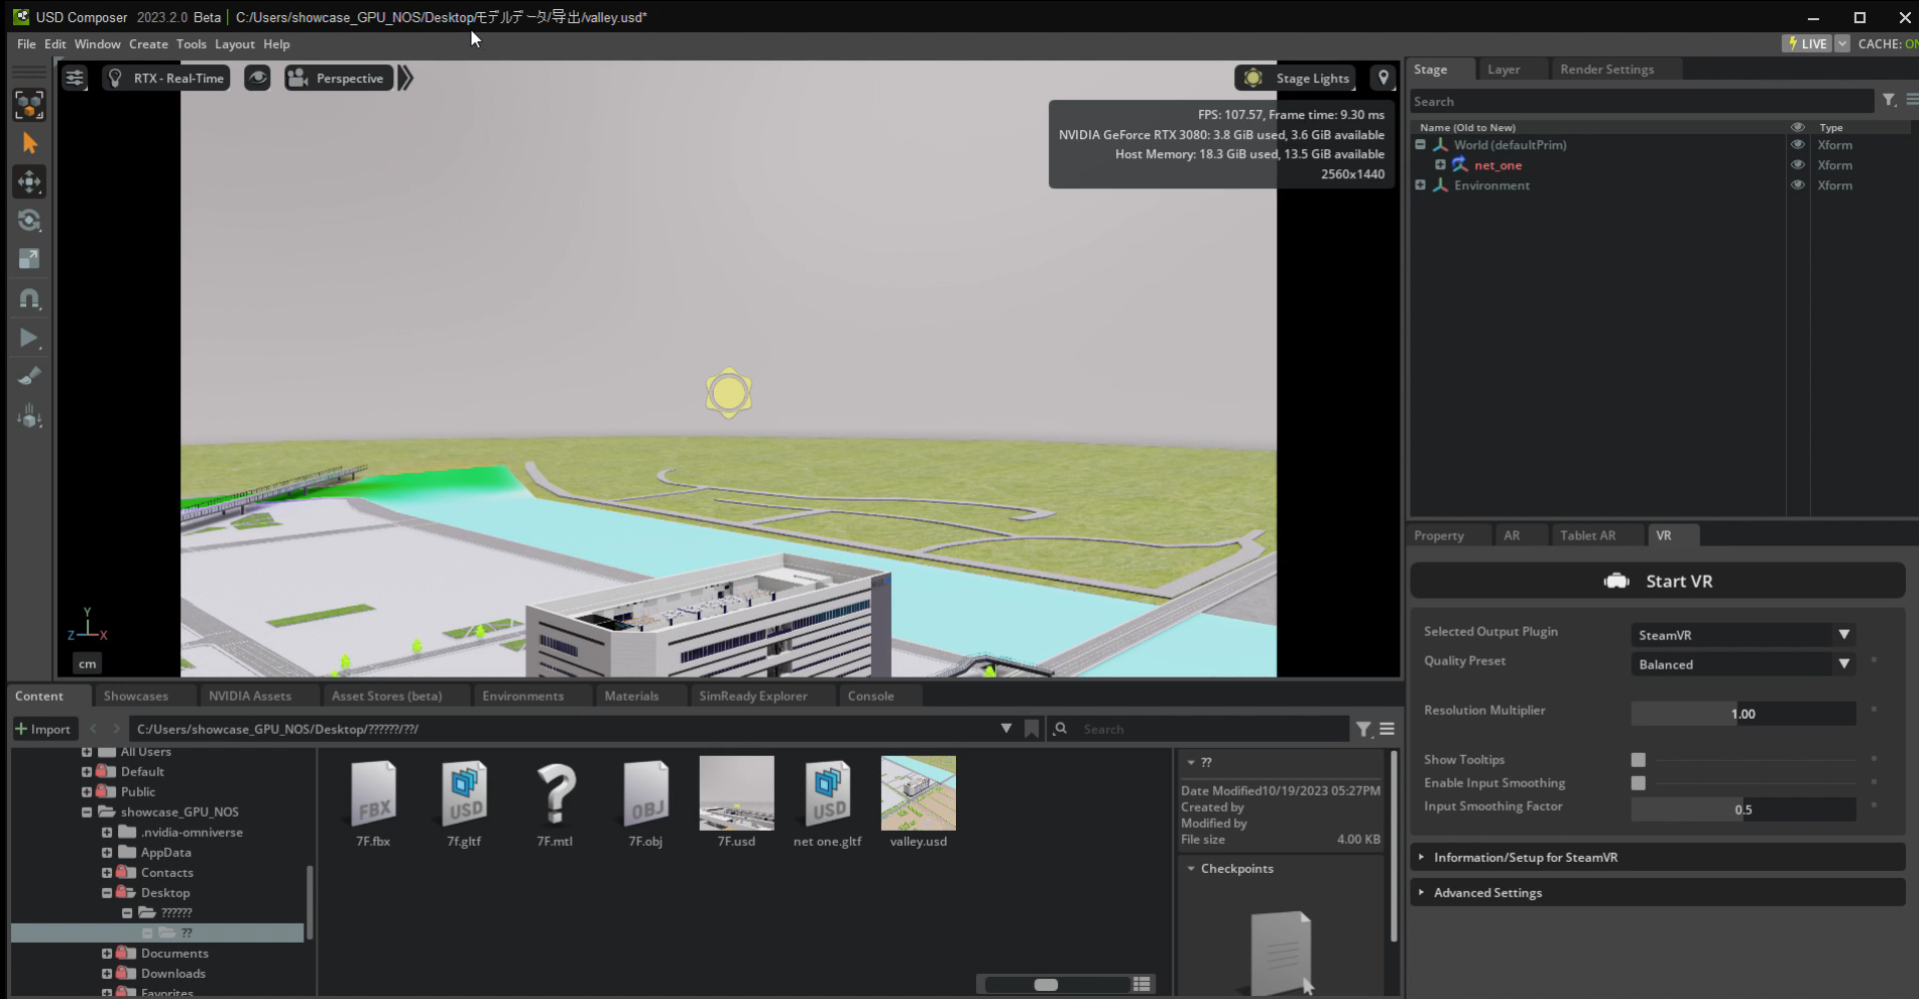Open the Help menu
The image size is (1919, 999).
point(276,44)
